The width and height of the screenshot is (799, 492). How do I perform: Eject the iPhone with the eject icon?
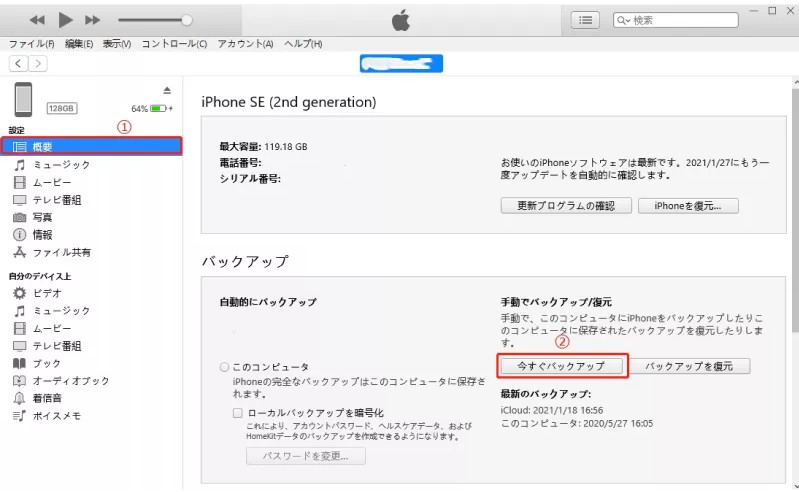[167, 91]
